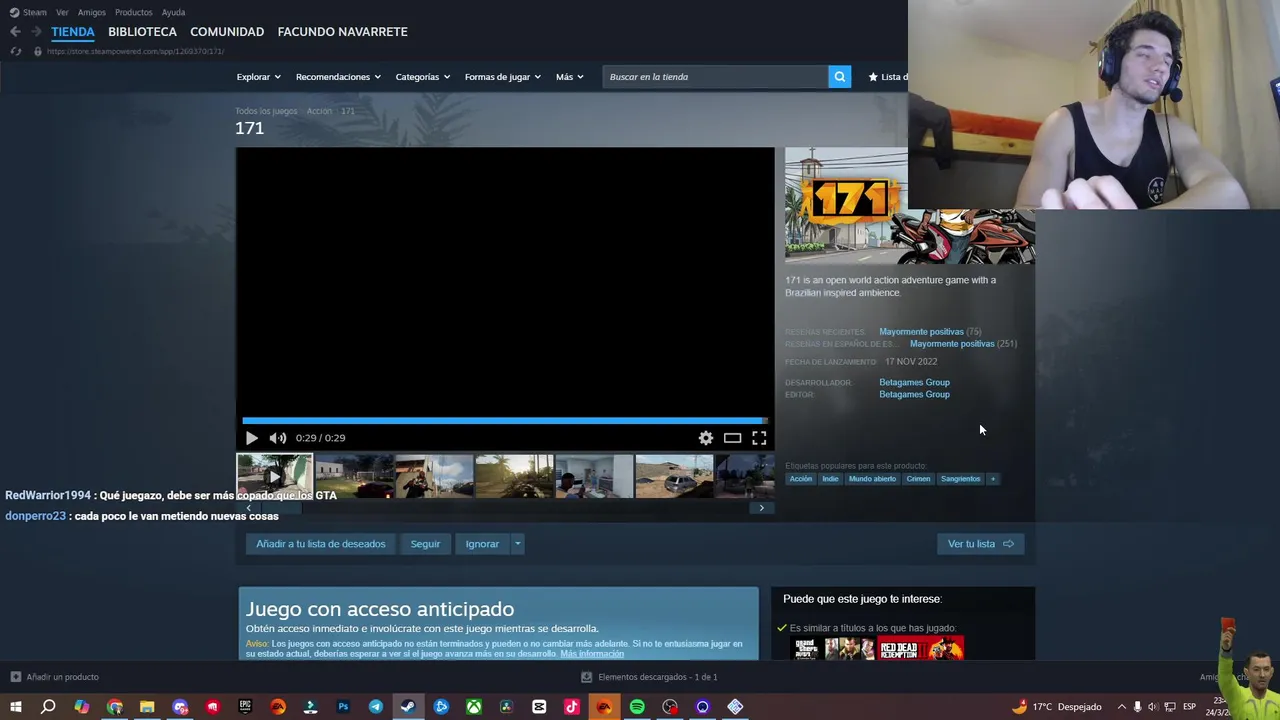Select the fourth screenshot thumbnail with sunset
The height and width of the screenshot is (720, 1280).
pyautogui.click(x=514, y=476)
